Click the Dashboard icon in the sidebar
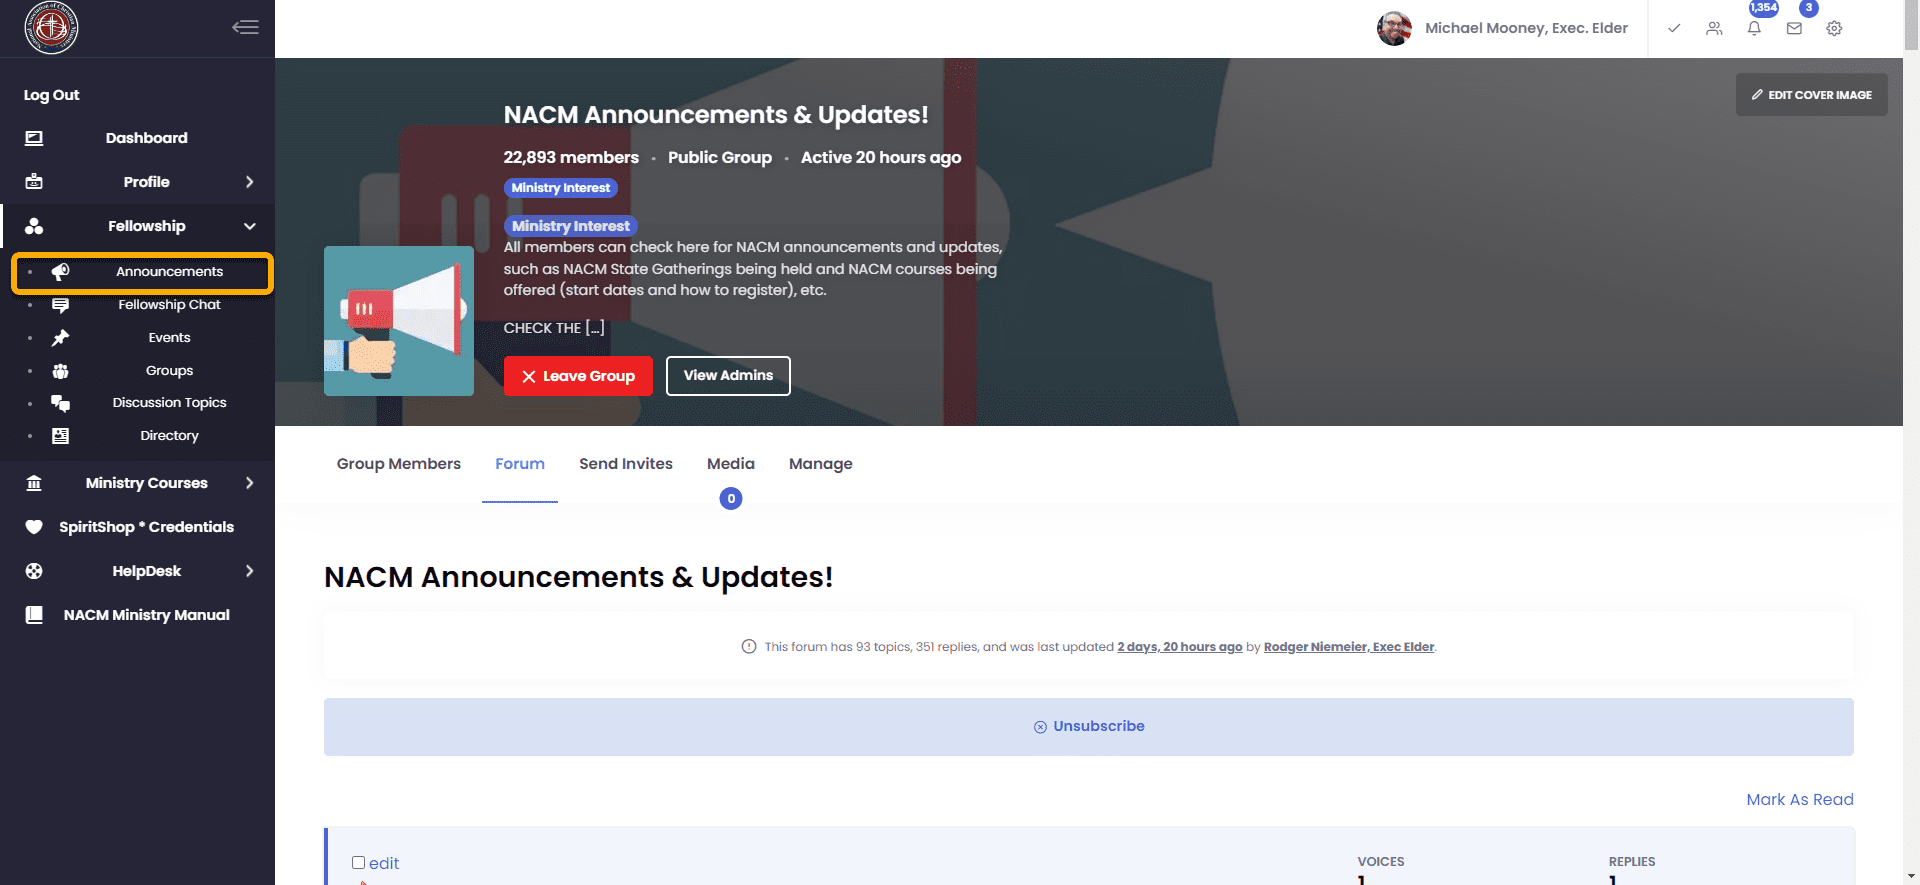This screenshot has height=885, width=1920. (34, 138)
